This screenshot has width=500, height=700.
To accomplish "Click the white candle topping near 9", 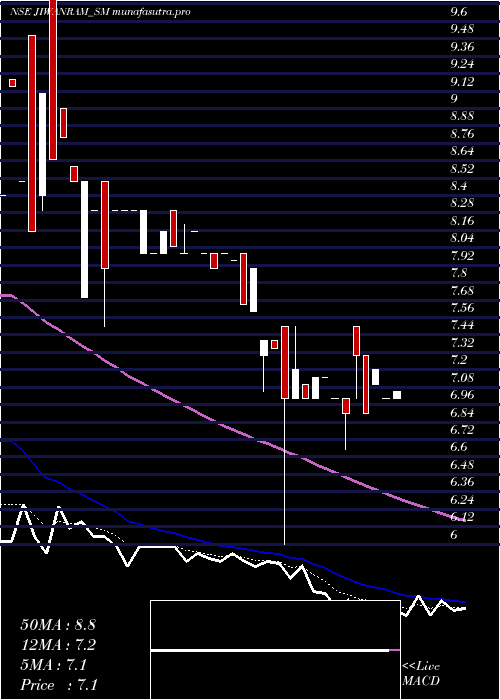I will (42, 144).
